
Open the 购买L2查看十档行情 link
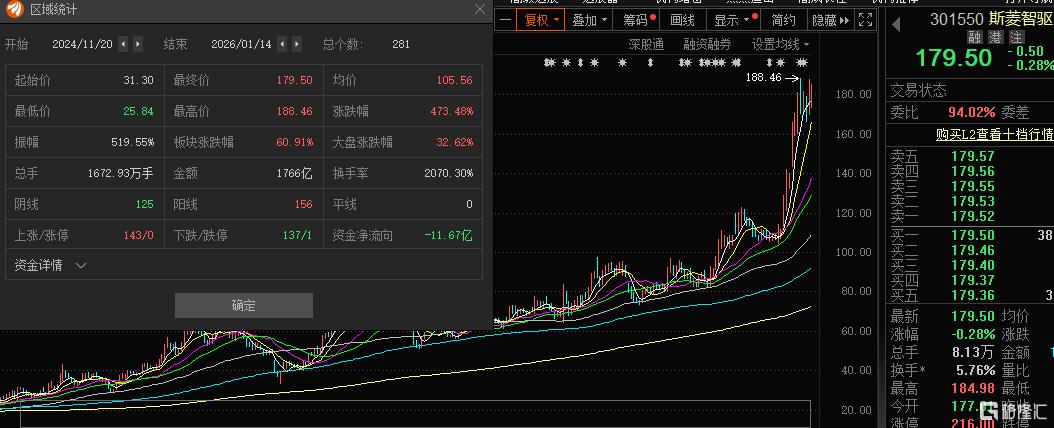coord(994,134)
